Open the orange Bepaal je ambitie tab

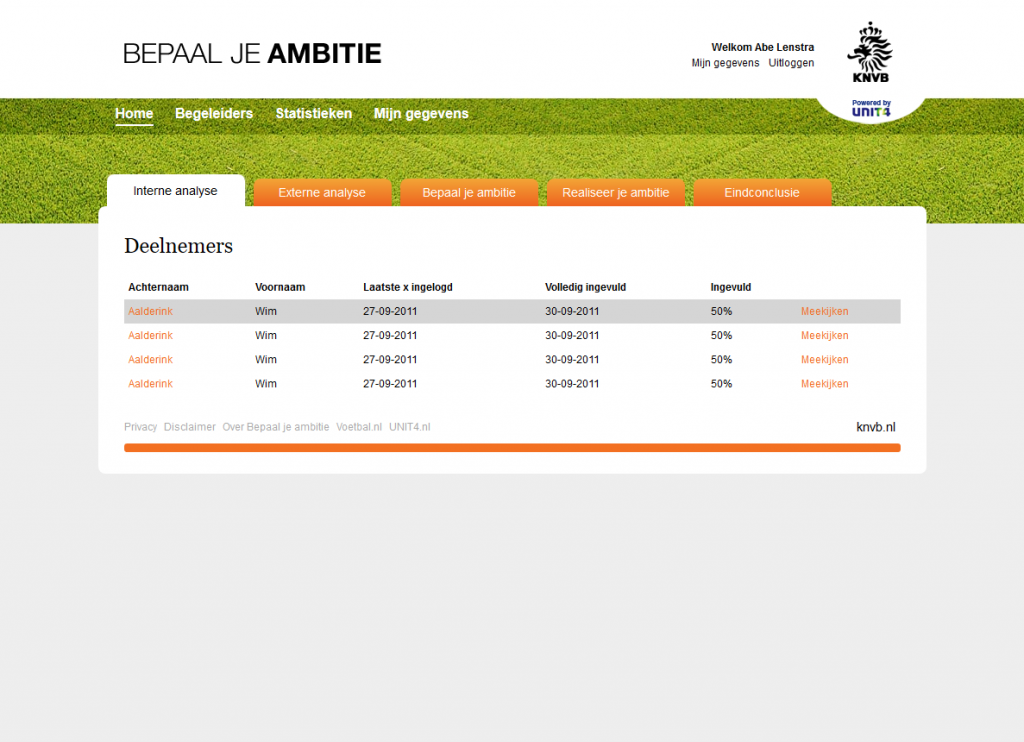pyautogui.click(x=469, y=193)
